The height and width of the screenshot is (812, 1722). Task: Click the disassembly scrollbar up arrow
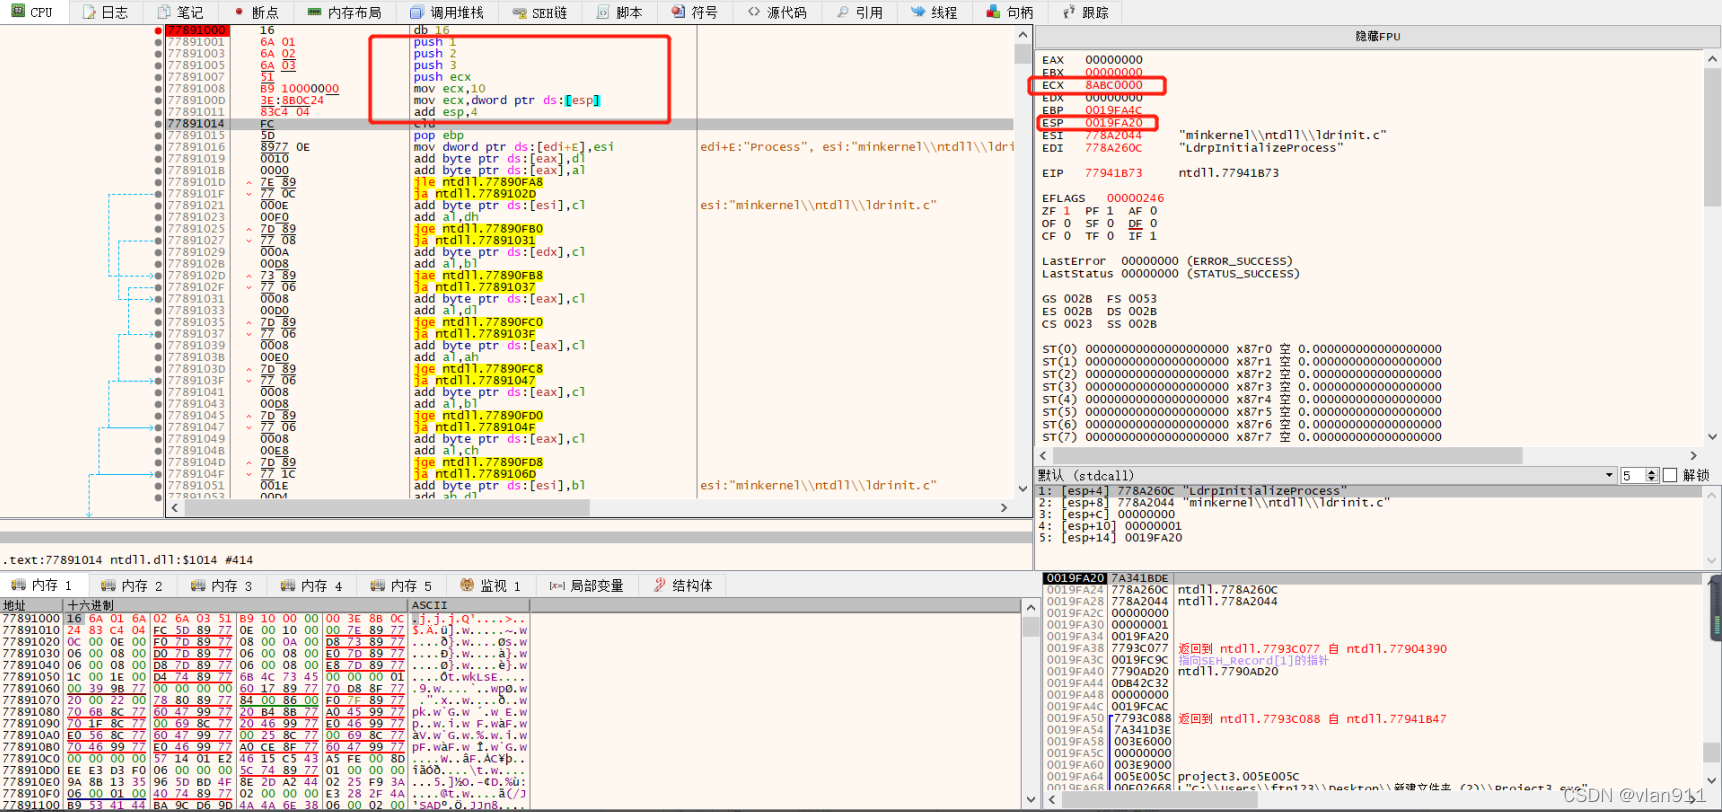point(1023,35)
